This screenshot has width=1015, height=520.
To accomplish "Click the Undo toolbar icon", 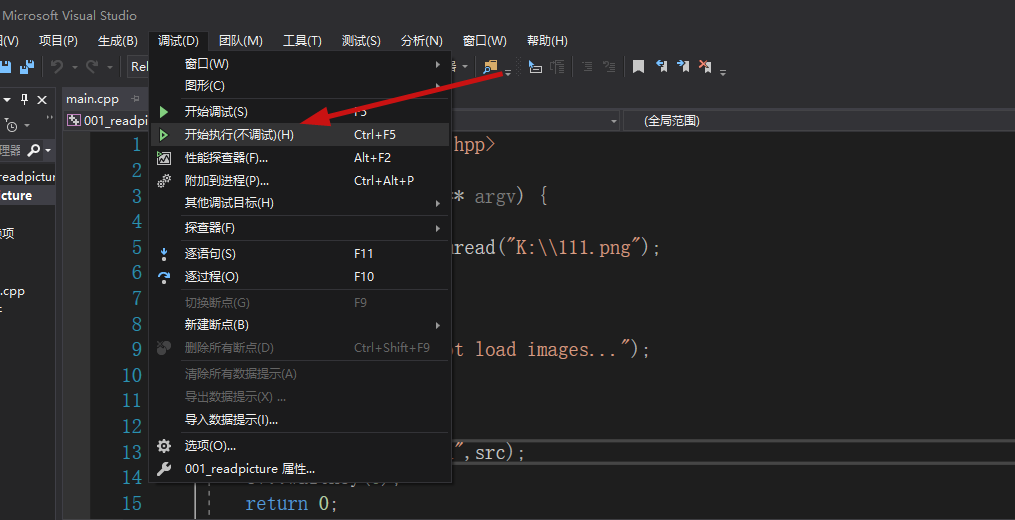I will point(57,66).
